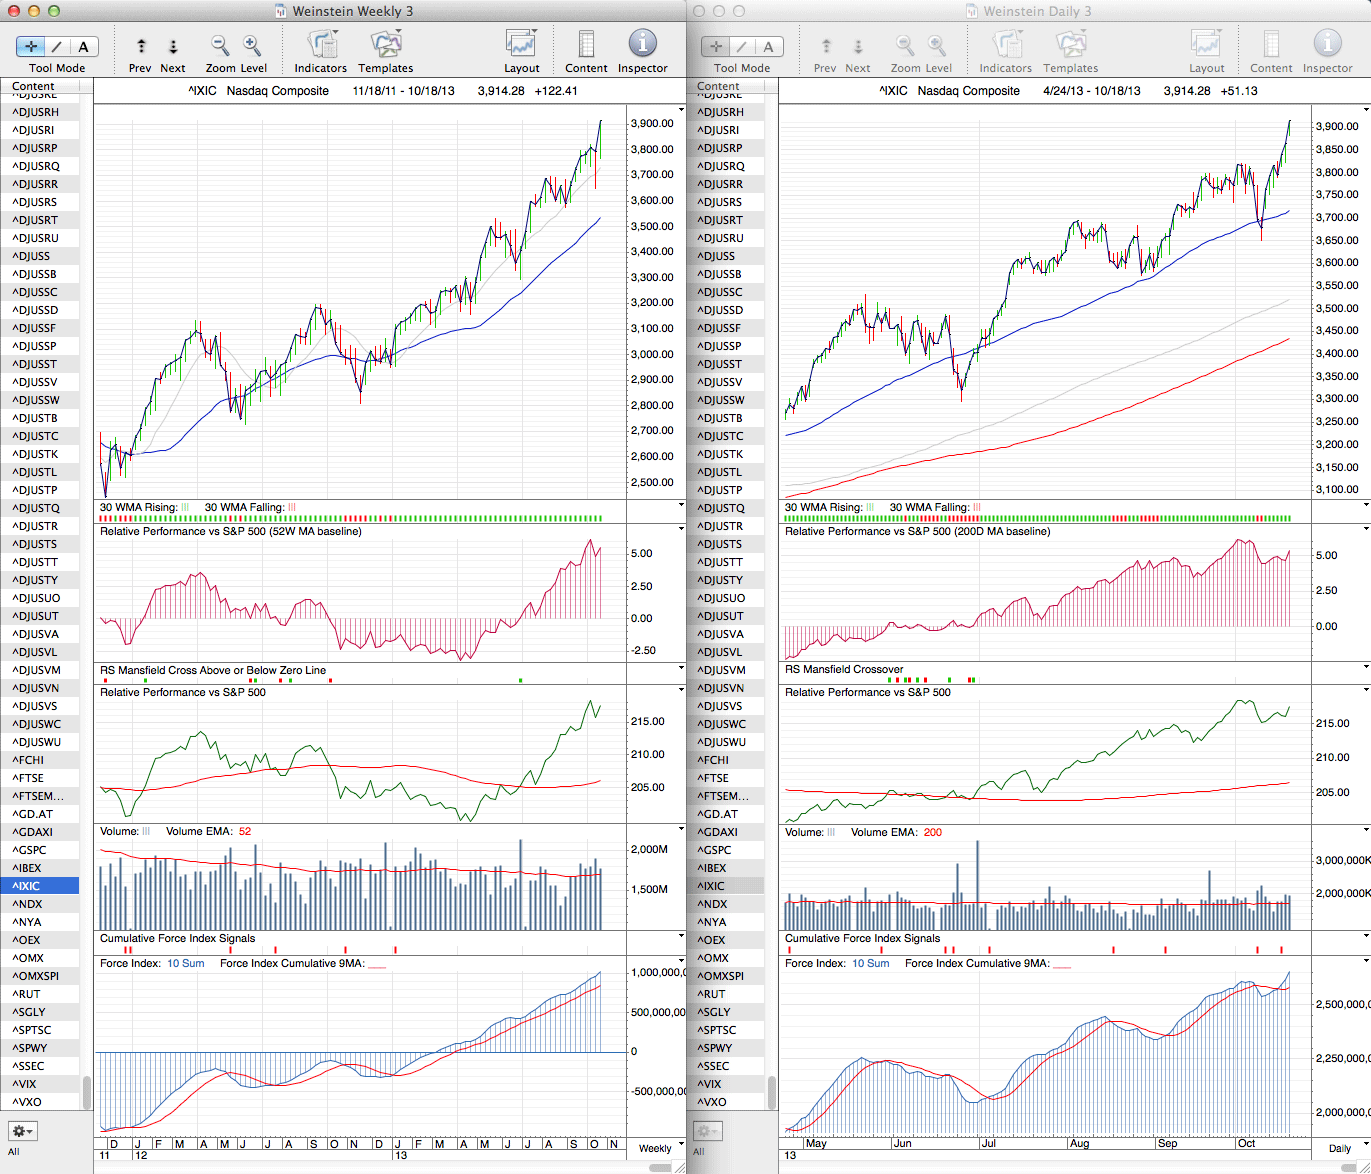Select ^VIX in Daily window symbol list

point(711,1084)
